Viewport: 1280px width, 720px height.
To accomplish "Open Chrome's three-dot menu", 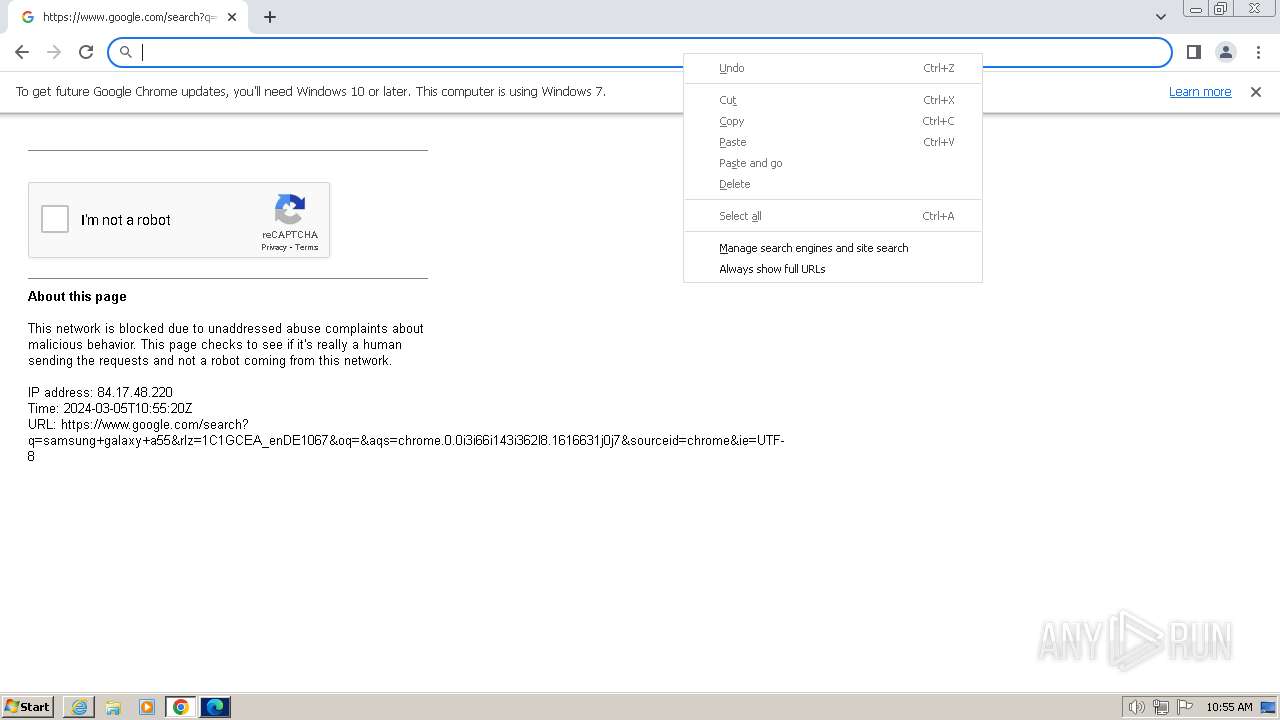I will [x=1257, y=52].
